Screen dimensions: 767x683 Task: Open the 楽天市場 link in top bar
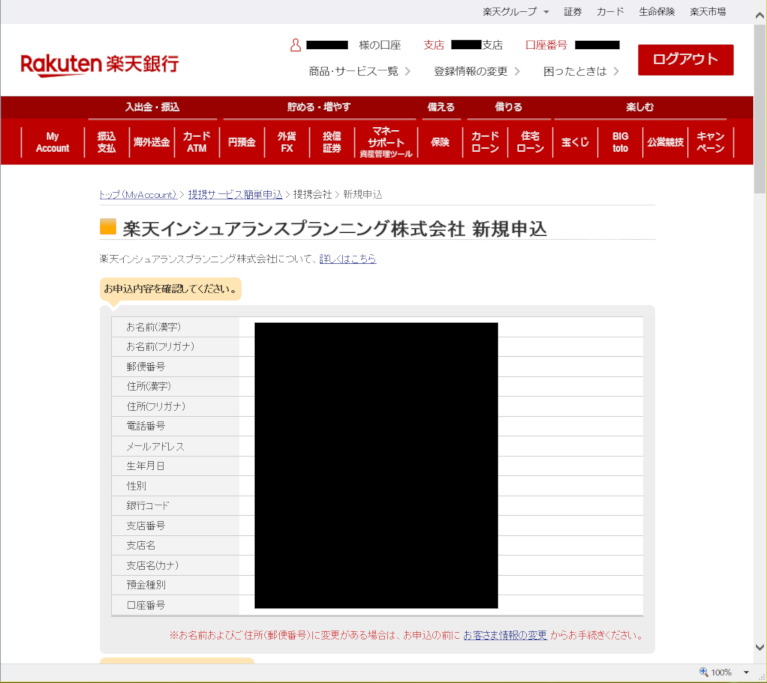tap(707, 12)
